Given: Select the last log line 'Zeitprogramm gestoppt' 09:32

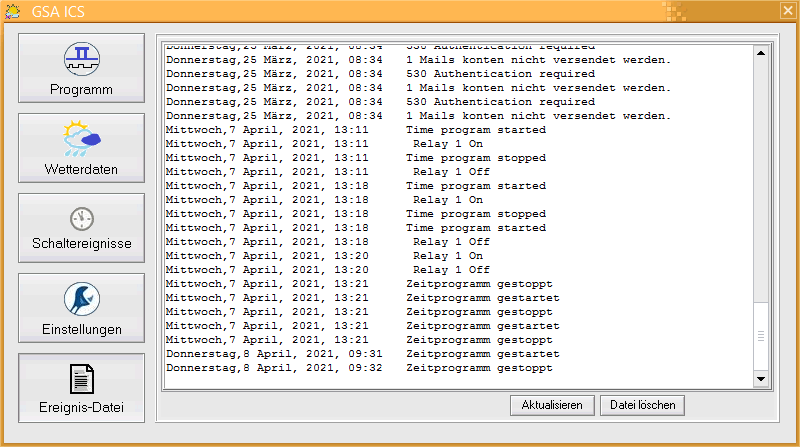Looking at the screenshot, I should click(359, 368).
